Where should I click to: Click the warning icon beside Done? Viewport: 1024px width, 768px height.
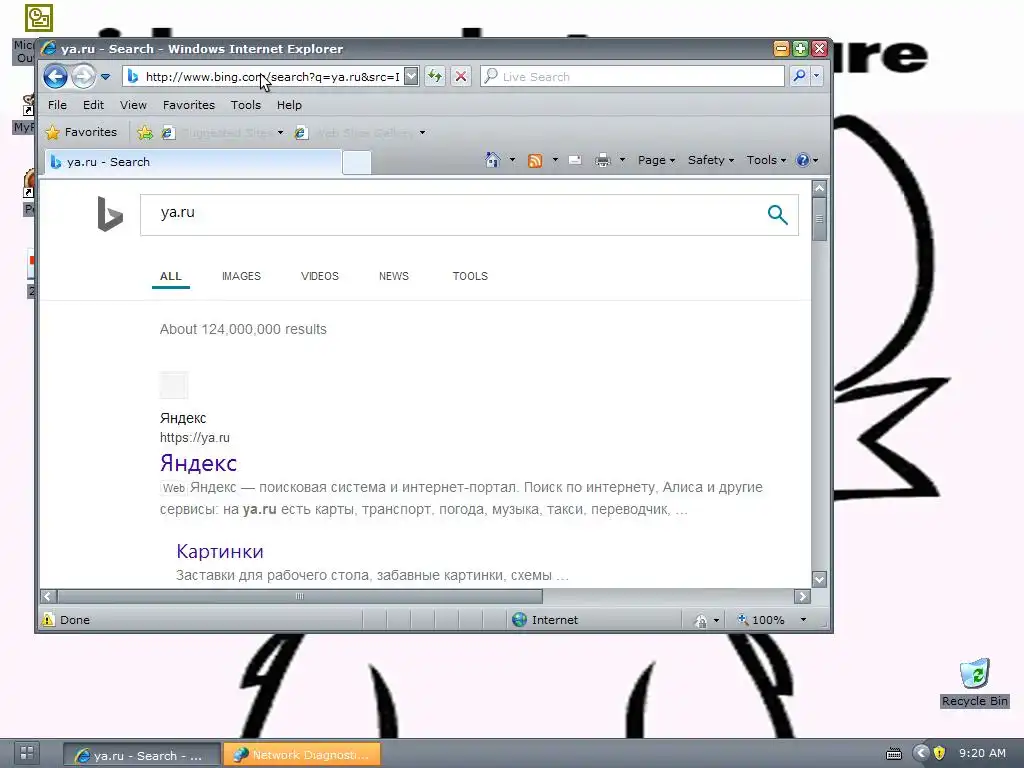click(48, 619)
